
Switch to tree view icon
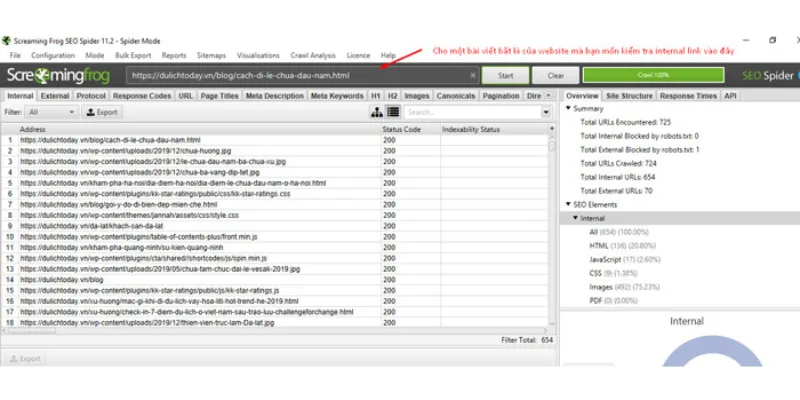(377, 112)
